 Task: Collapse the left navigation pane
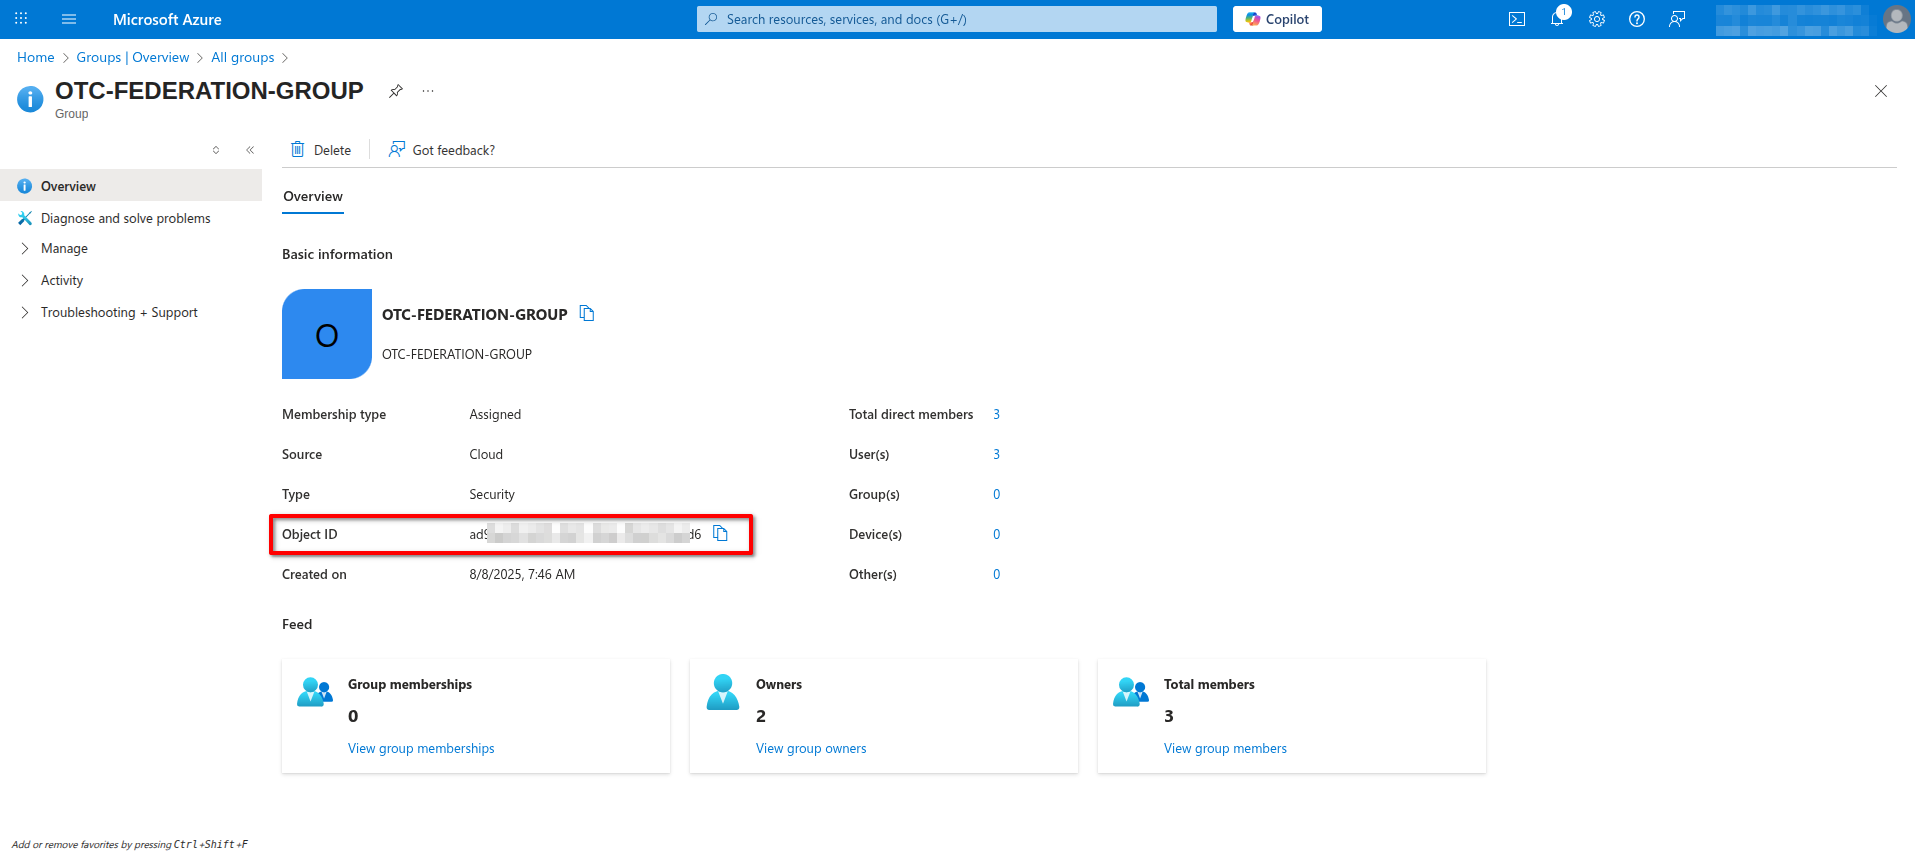click(250, 150)
